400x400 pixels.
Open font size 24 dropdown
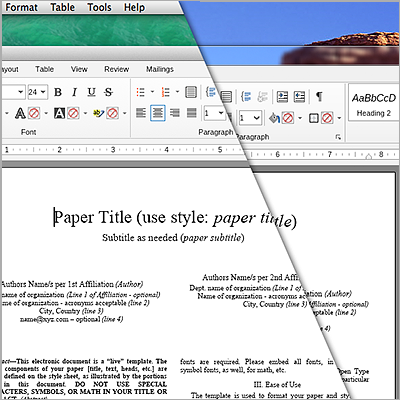[x=43, y=92]
